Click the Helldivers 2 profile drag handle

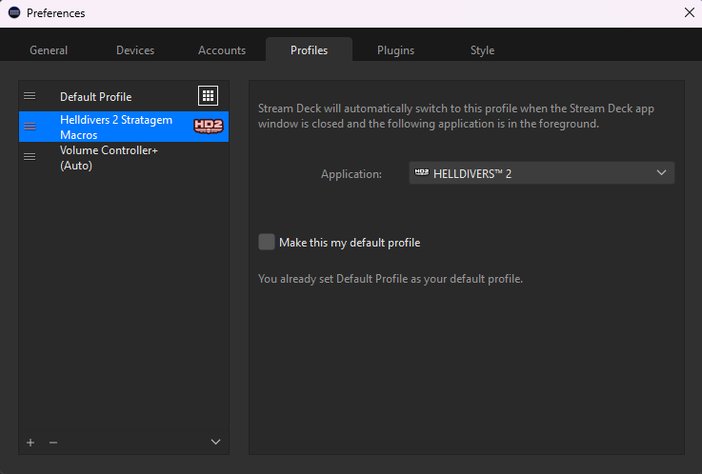(x=30, y=126)
